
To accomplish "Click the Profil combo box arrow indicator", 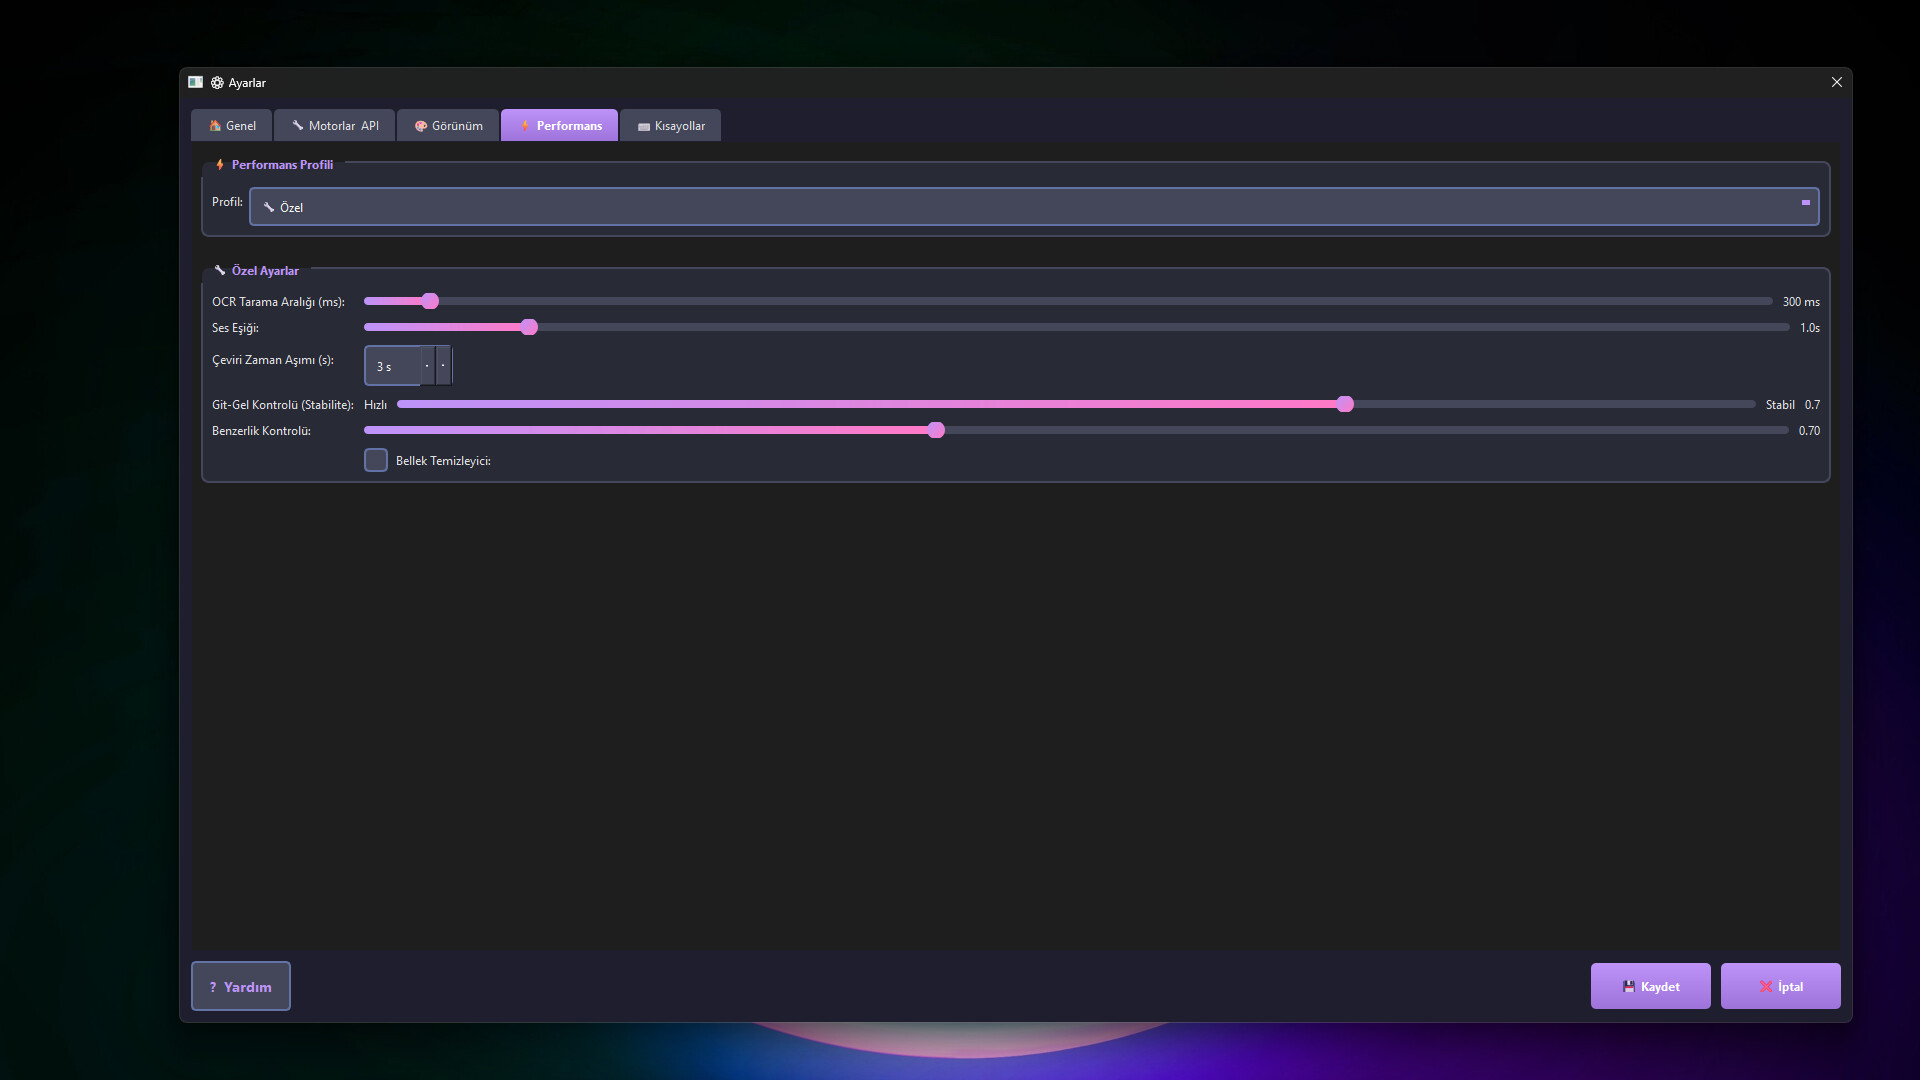I will point(1806,203).
